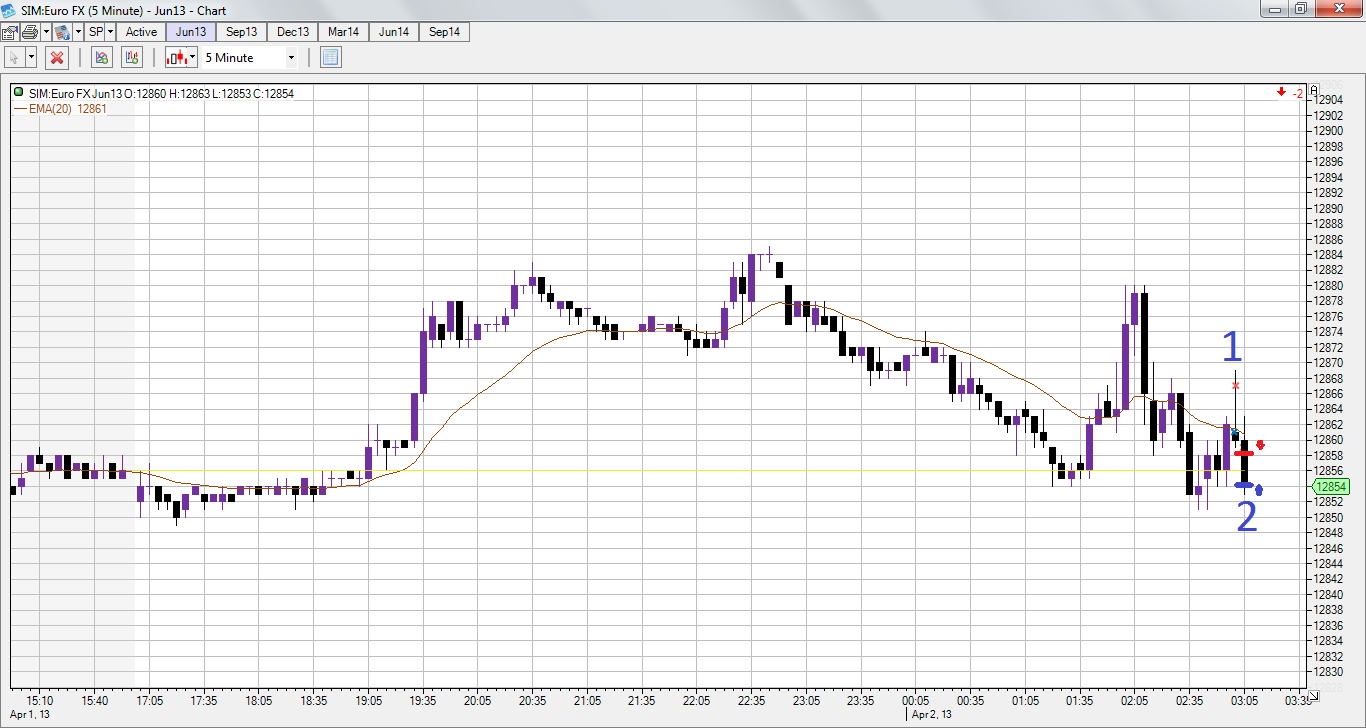Switch to the Dec13 contract tab
The image size is (1366, 728).
(x=293, y=32)
